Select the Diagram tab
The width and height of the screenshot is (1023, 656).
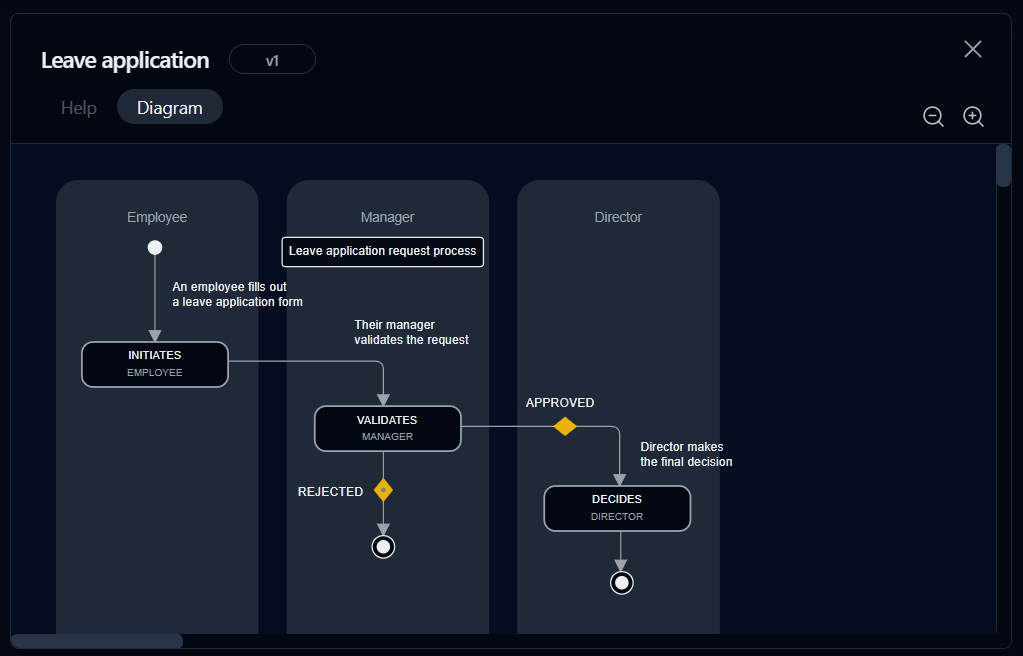coord(170,107)
